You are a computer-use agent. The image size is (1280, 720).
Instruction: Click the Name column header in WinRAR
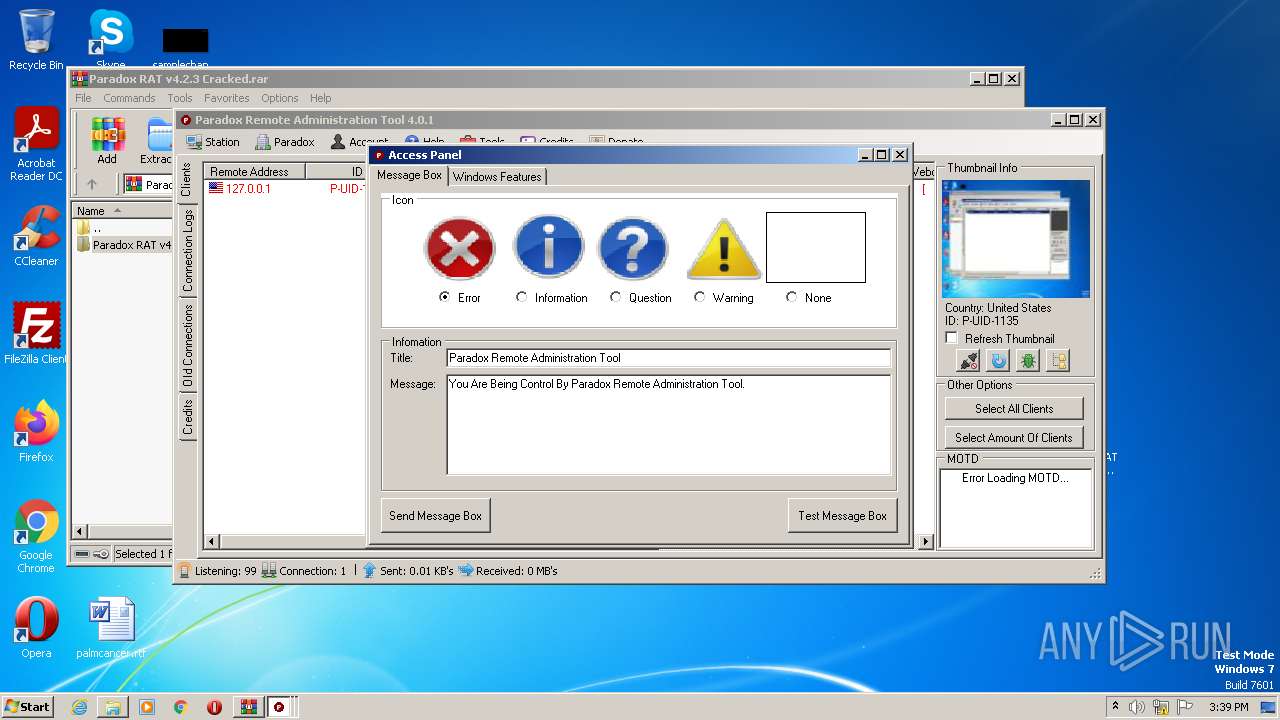[122, 211]
